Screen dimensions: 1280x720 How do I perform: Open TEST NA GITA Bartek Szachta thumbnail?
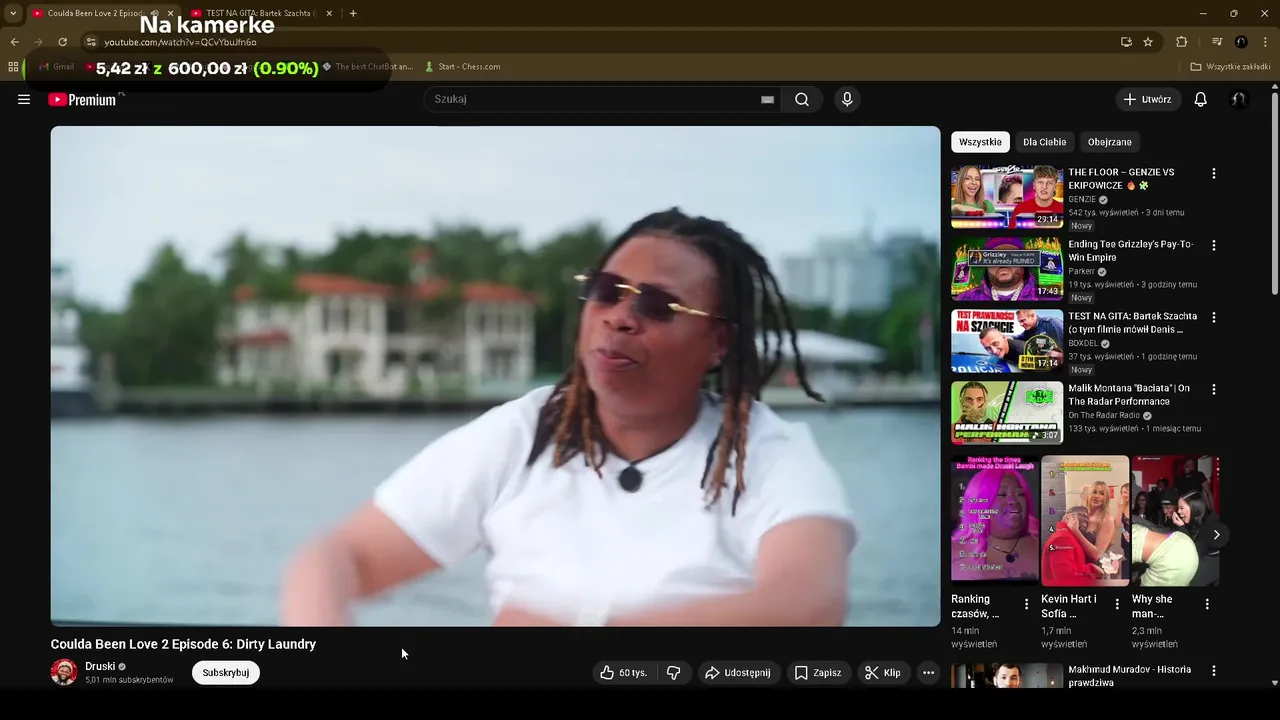click(1007, 341)
